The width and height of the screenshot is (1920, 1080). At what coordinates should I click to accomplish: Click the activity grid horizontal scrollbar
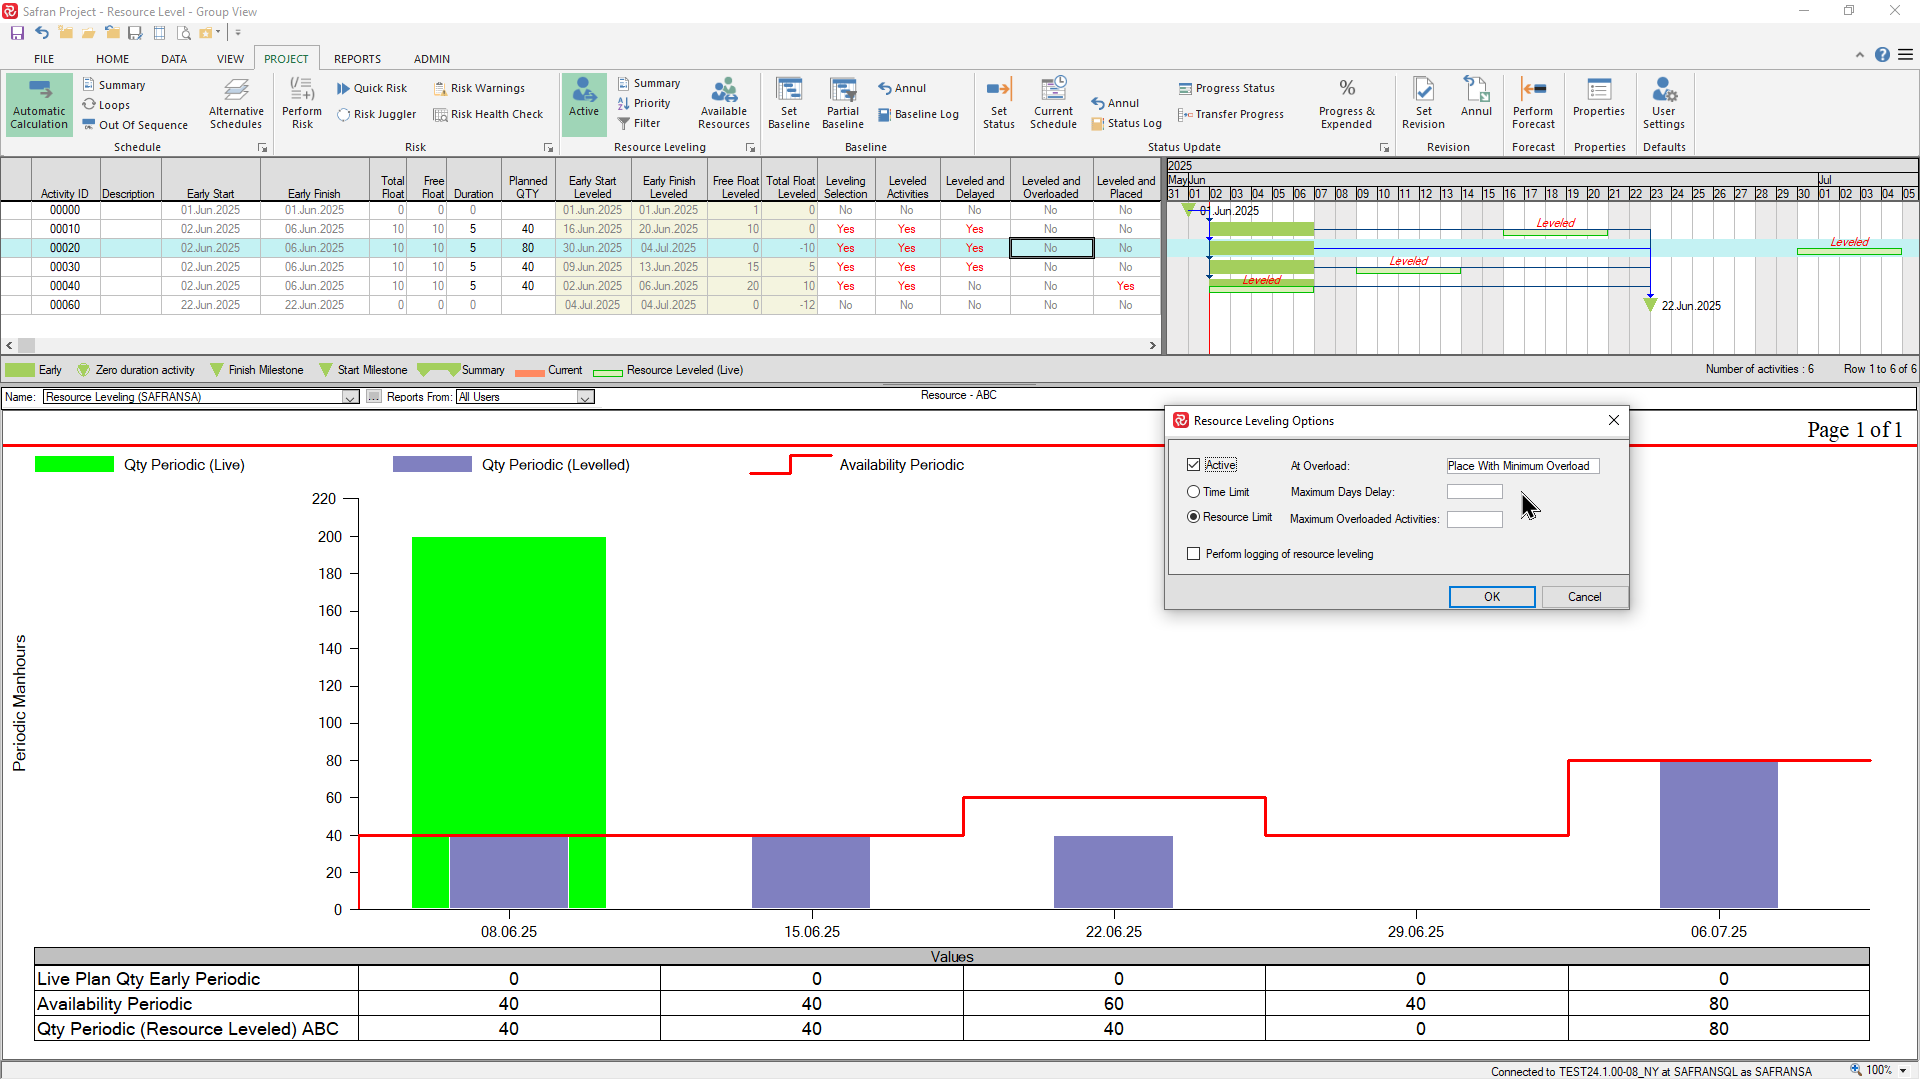581,345
